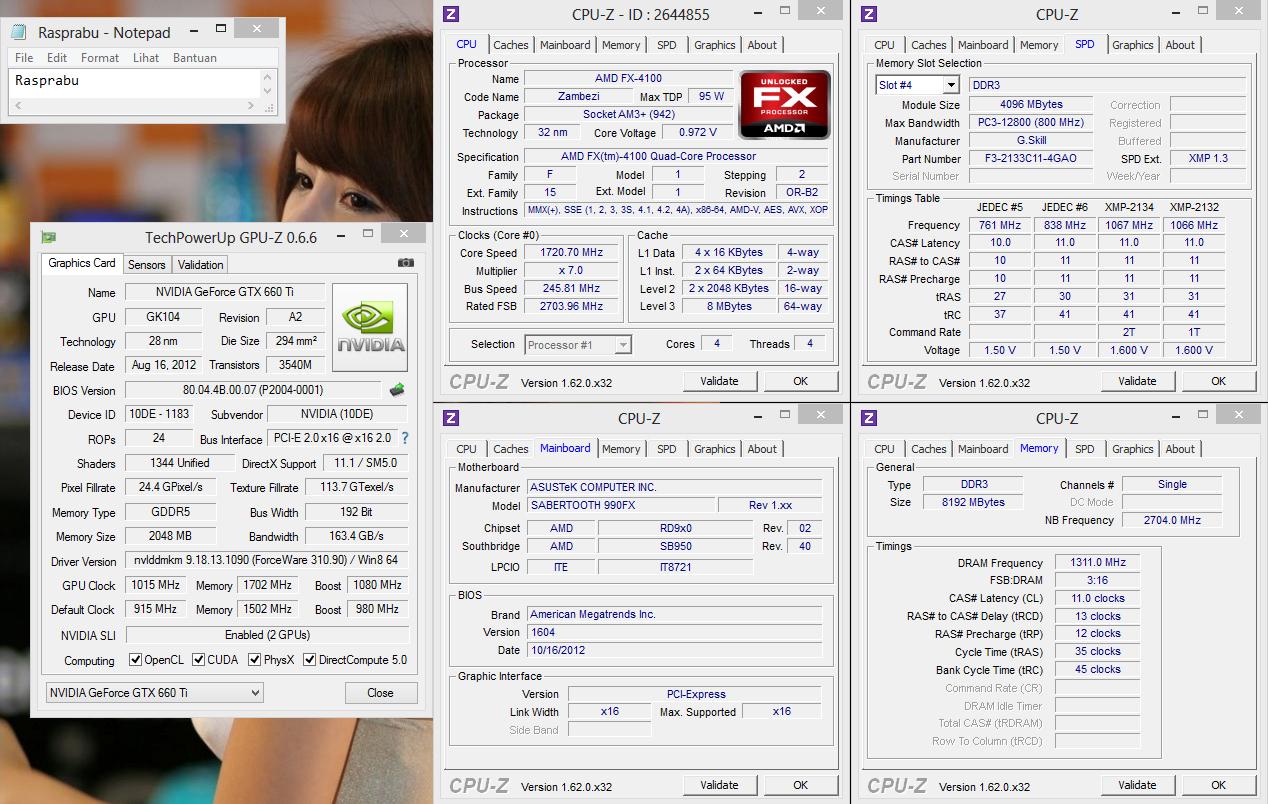Image resolution: width=1268 pixels, height=804 pixels.
Task: Click the American Megatrends Inc. BIOS brand
Action: click(x=674, y=614)
